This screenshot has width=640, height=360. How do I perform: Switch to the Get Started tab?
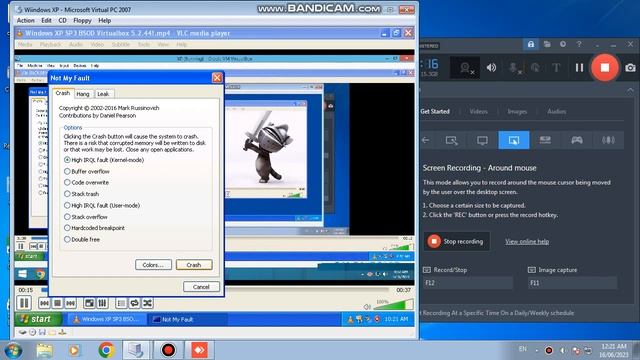point(435,111)
